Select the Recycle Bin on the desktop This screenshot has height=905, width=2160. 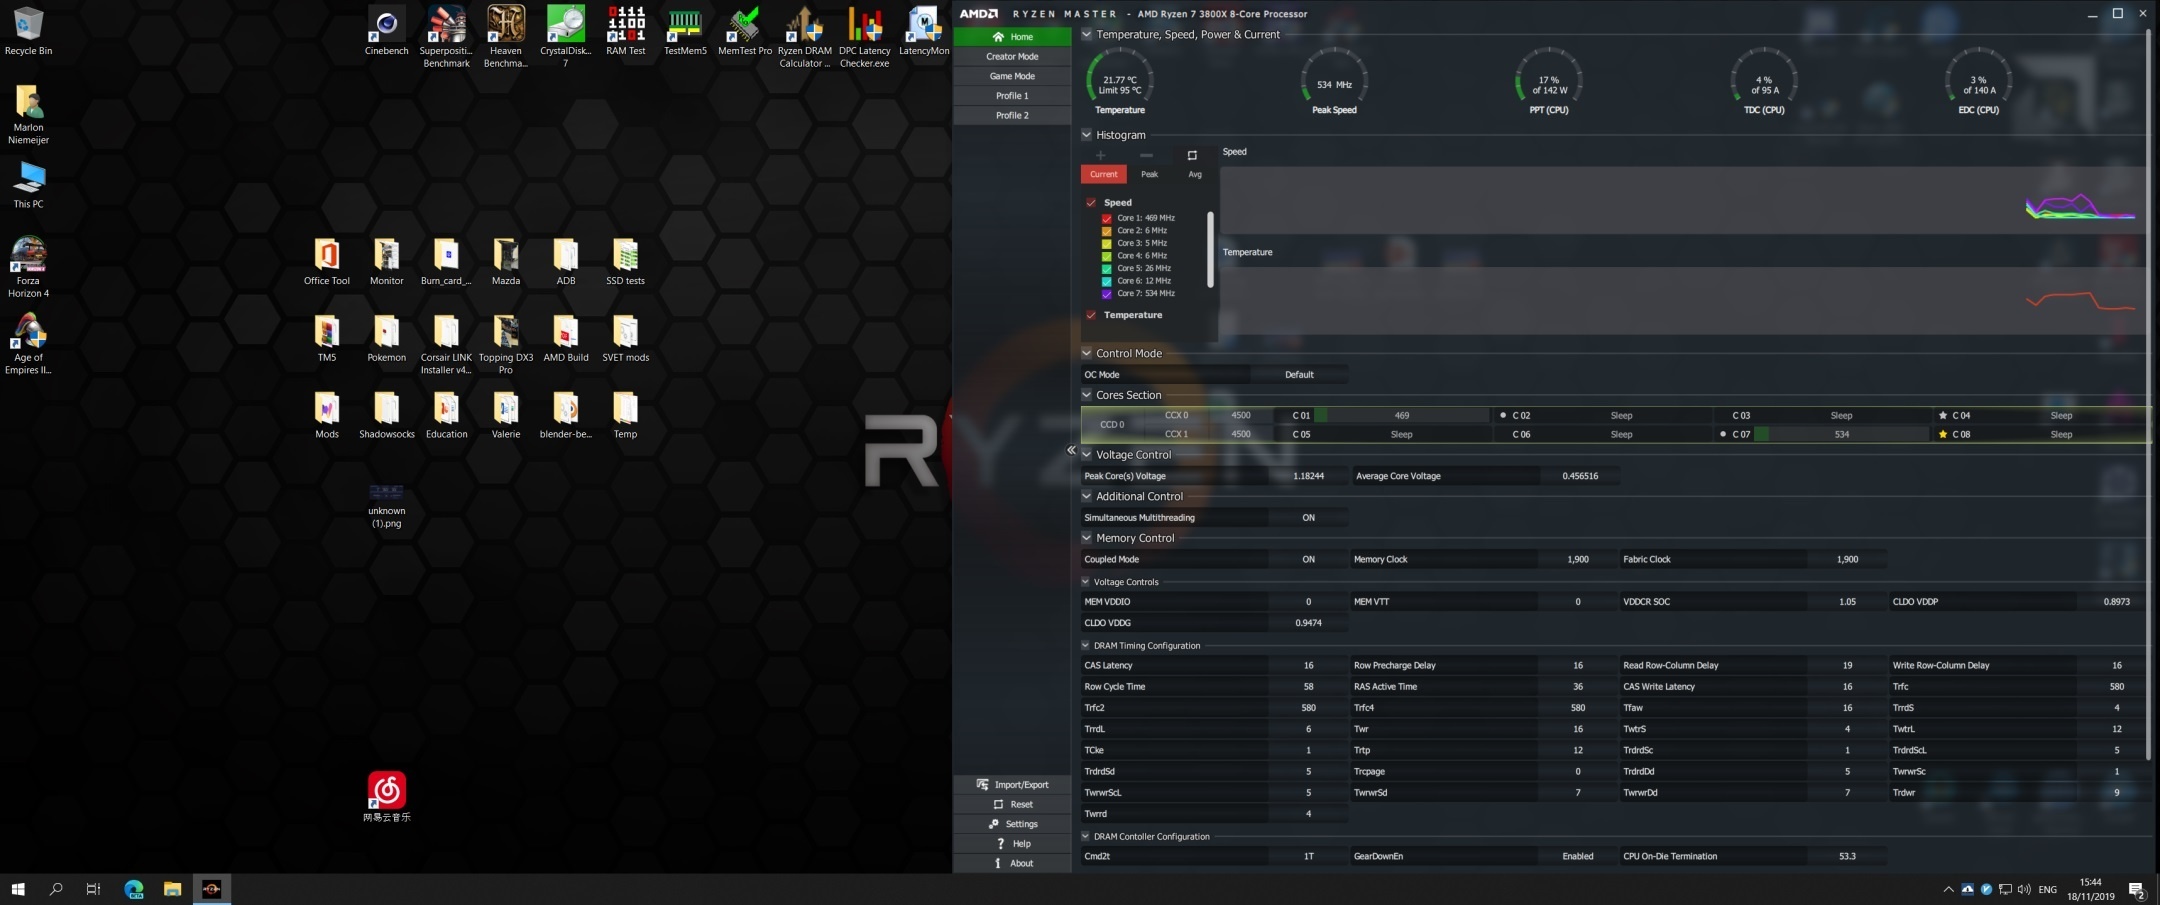[28, 32]
